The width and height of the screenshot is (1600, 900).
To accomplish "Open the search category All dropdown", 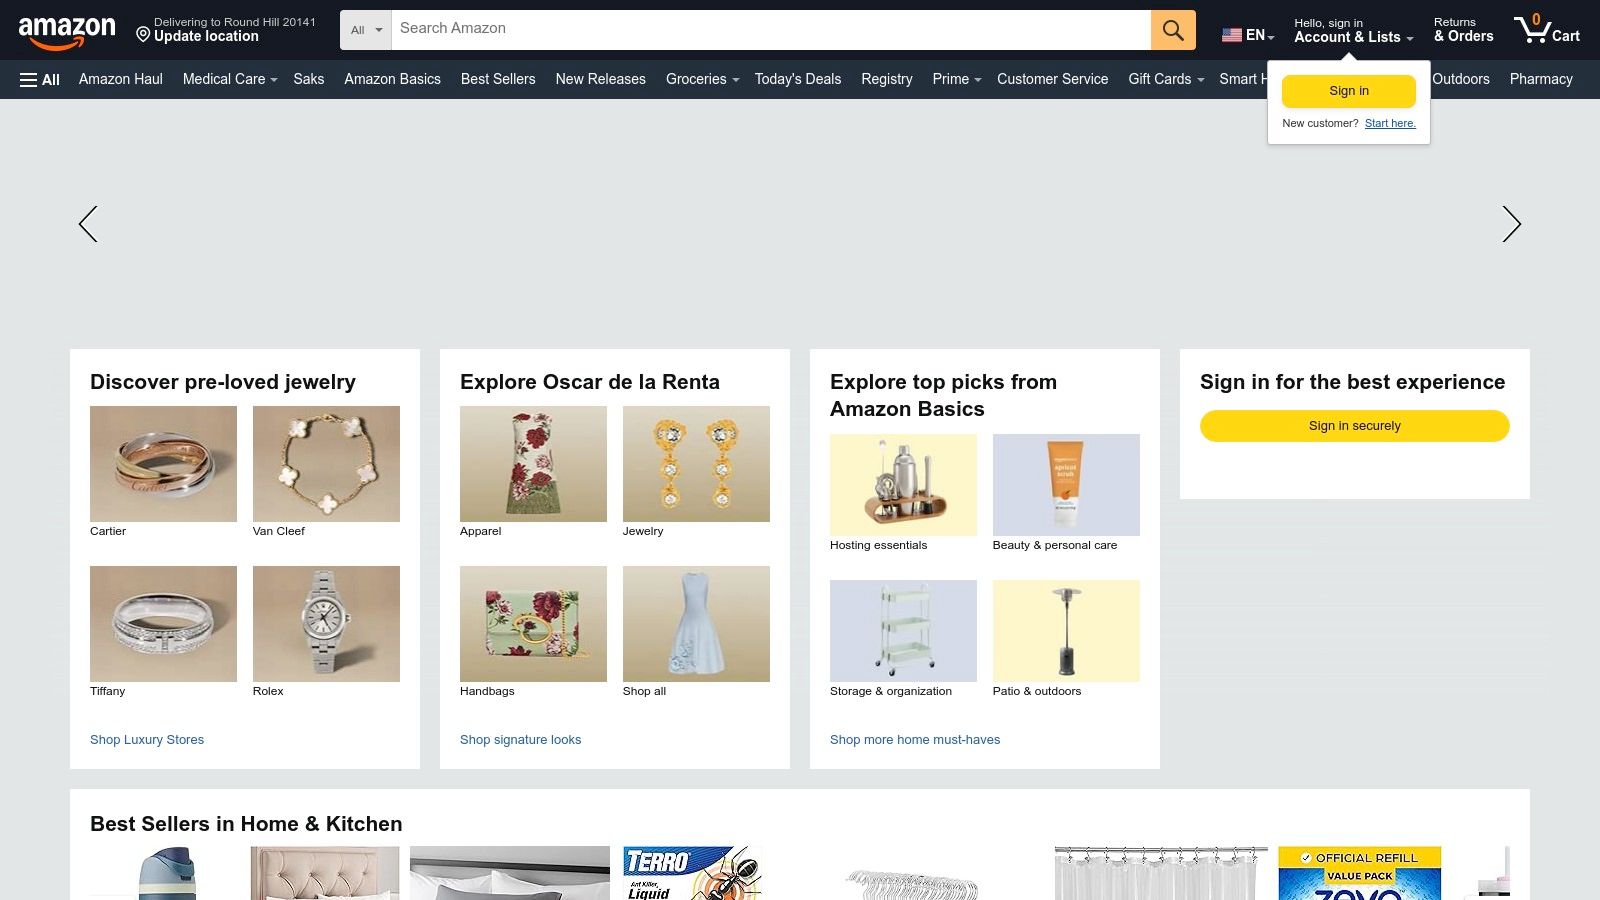I will tap(366, 30).
